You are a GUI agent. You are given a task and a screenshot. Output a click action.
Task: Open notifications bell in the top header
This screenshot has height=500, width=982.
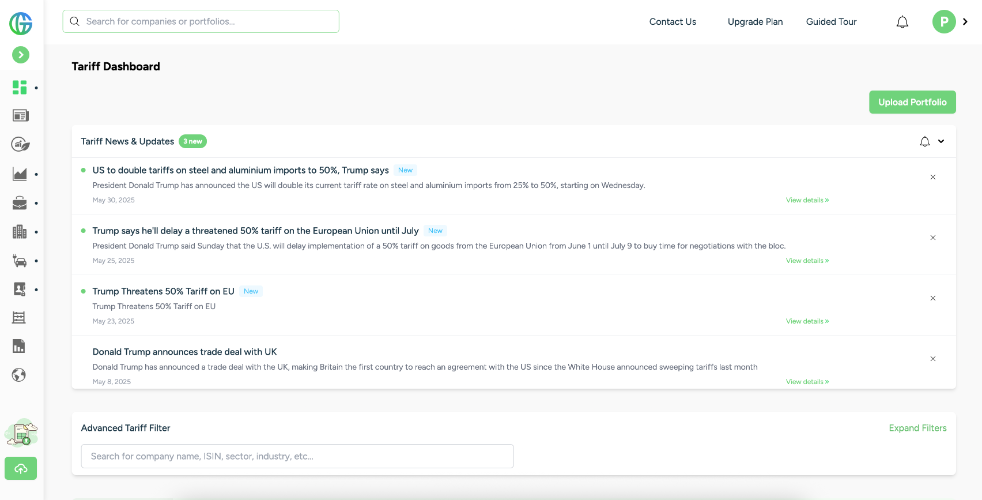[x=902, y=23]
